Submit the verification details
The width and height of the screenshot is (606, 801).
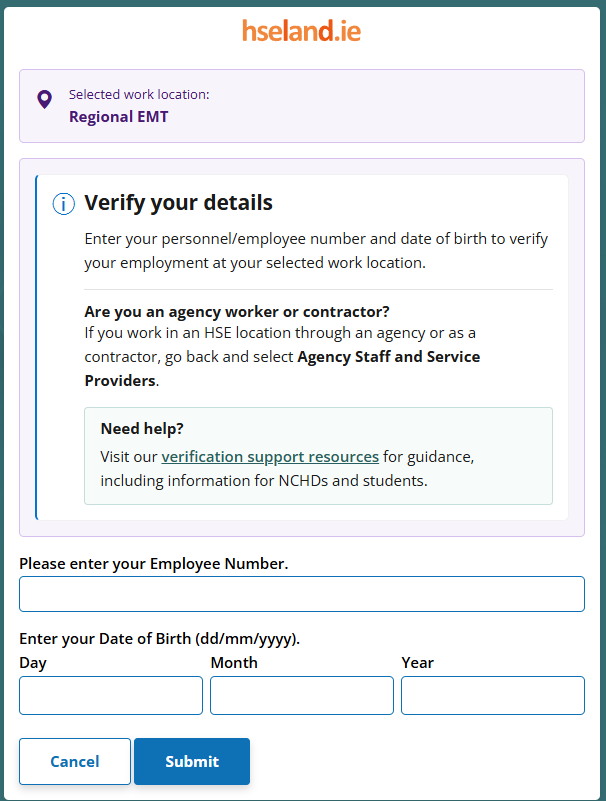(x=192, y=761)
